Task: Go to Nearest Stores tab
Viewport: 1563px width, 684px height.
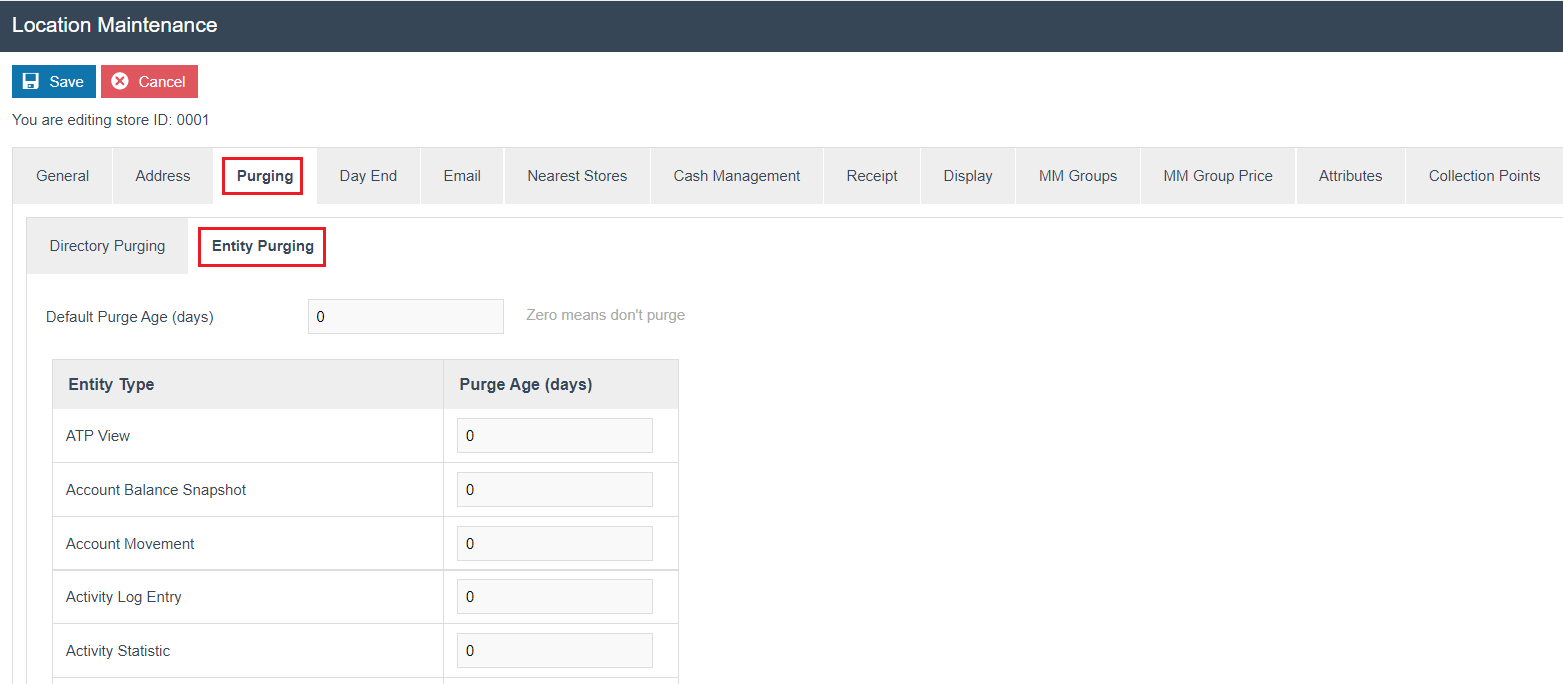Action: tap(577, 176)
